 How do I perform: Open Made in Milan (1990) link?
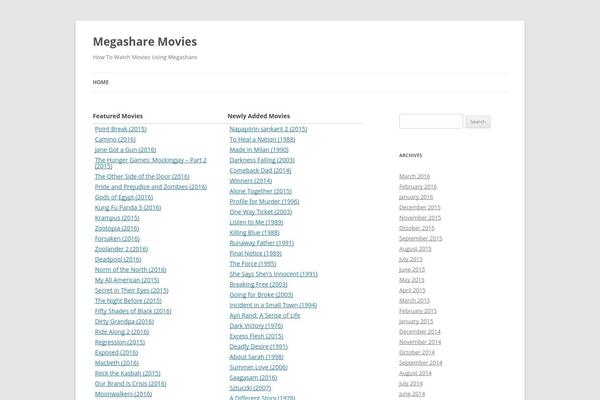[x=259, y=150]
